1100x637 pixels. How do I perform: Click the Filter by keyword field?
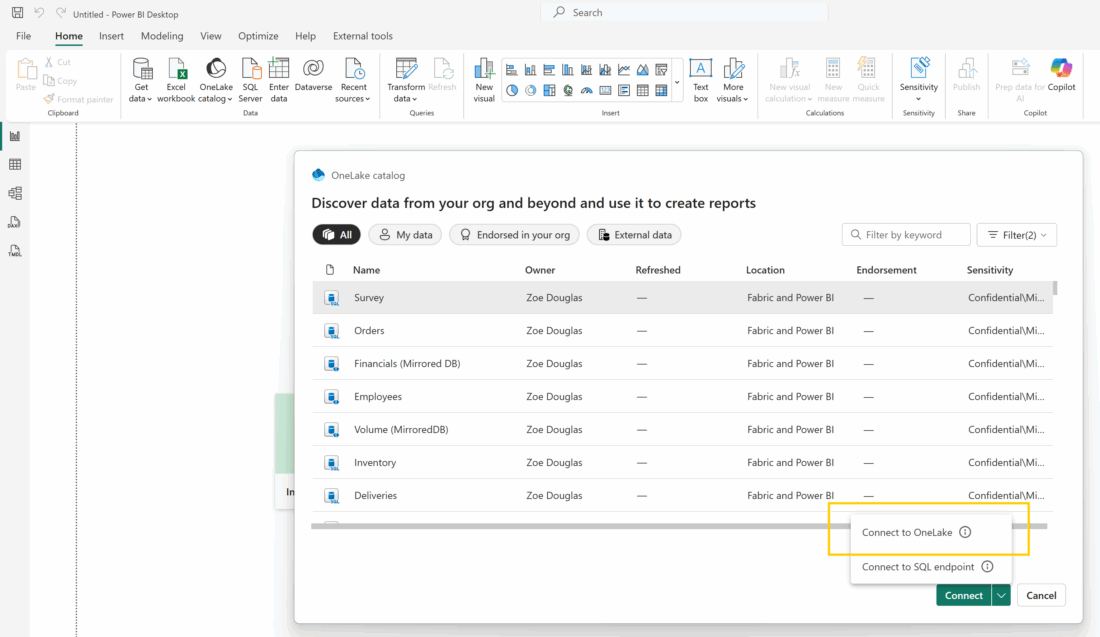click(906, 235)
